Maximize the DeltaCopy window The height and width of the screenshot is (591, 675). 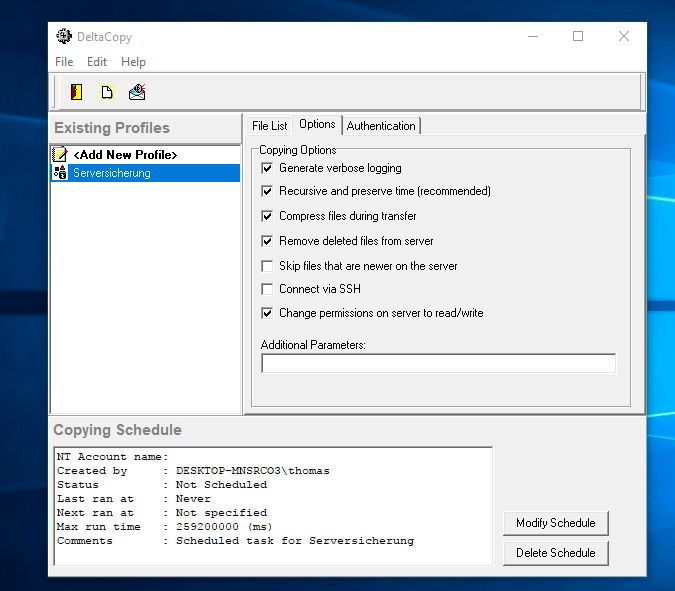click(x=578, y=36)
